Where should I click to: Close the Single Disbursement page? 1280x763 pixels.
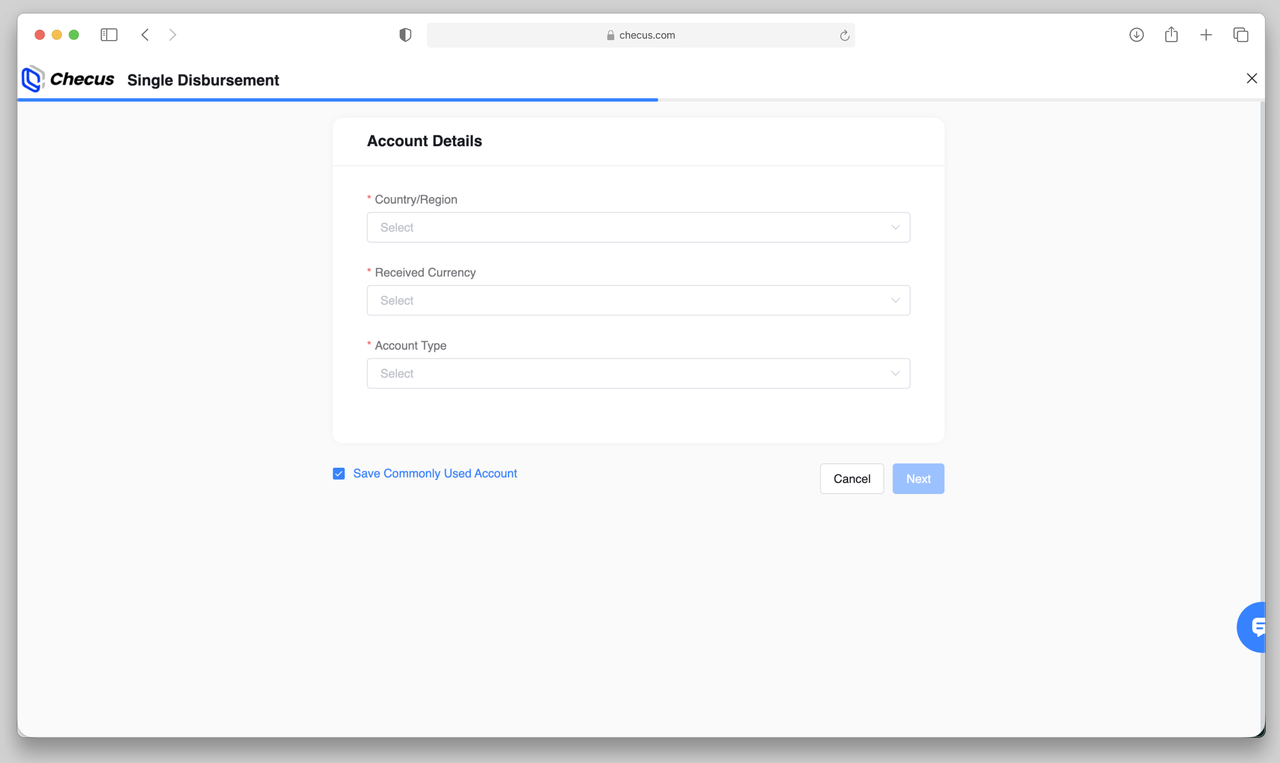1251,78
